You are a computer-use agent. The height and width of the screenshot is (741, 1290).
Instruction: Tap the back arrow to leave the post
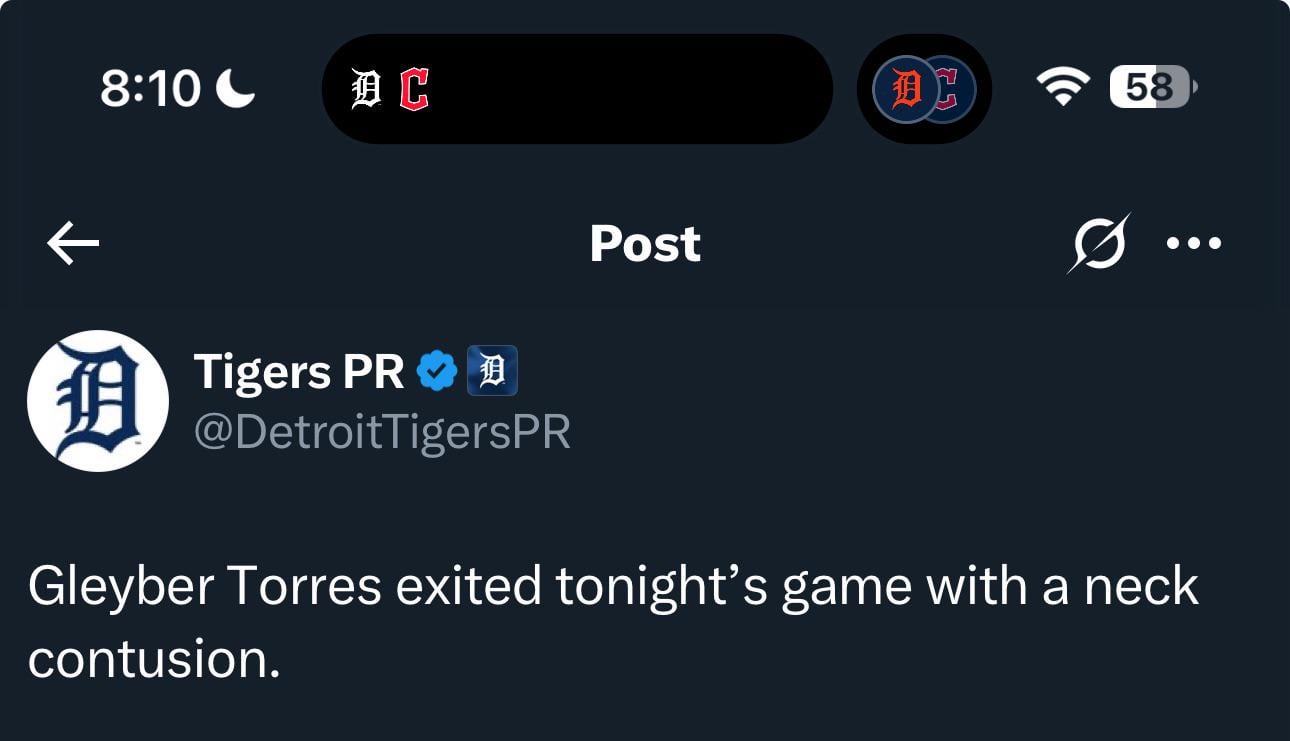[73, 243]
